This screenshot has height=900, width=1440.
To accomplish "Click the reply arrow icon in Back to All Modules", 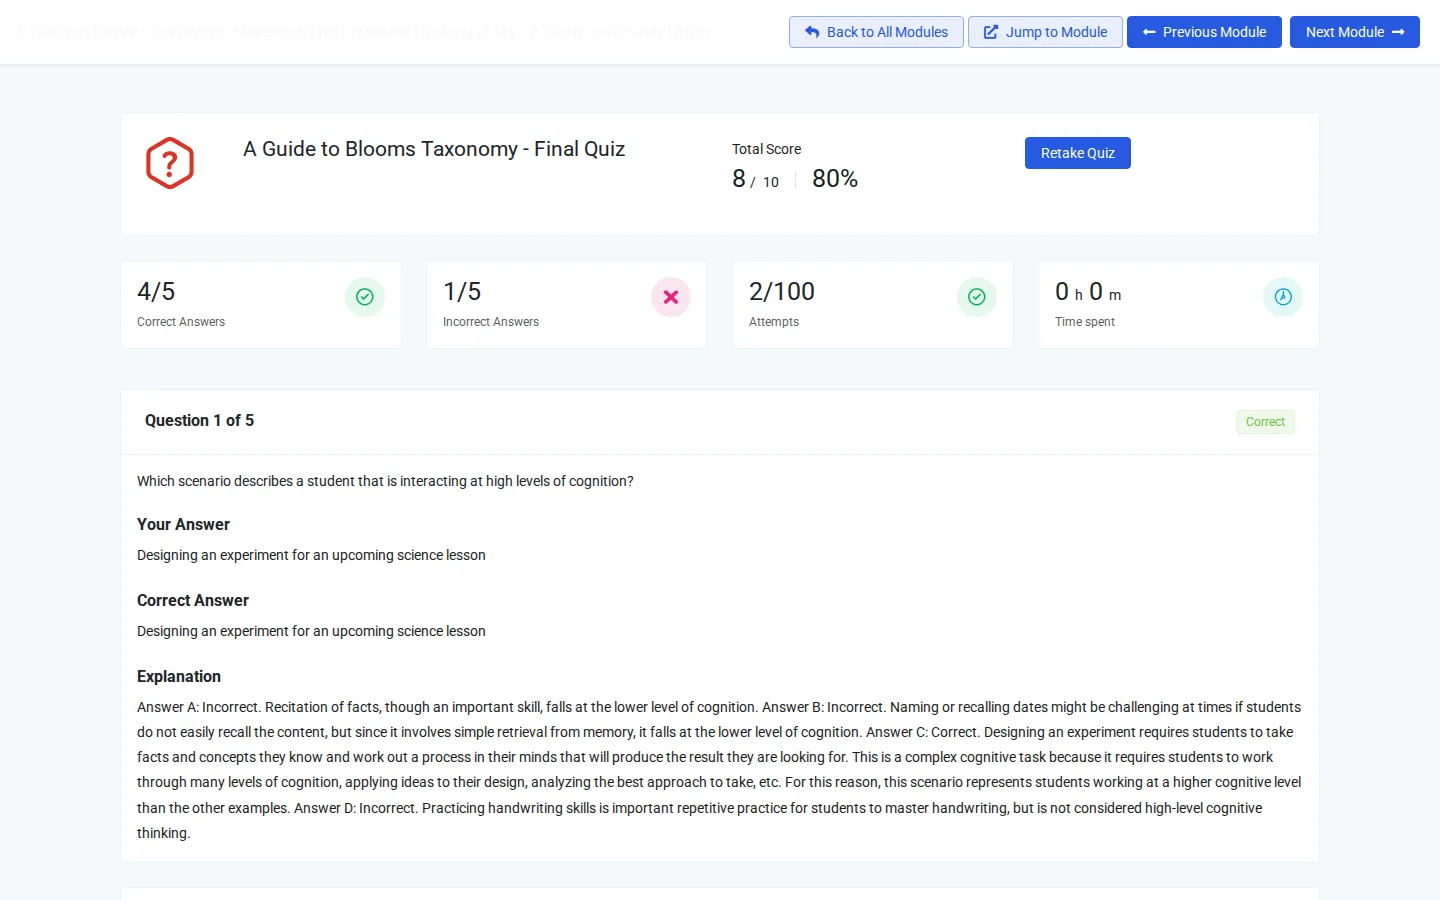I will (x=812, y=32).
